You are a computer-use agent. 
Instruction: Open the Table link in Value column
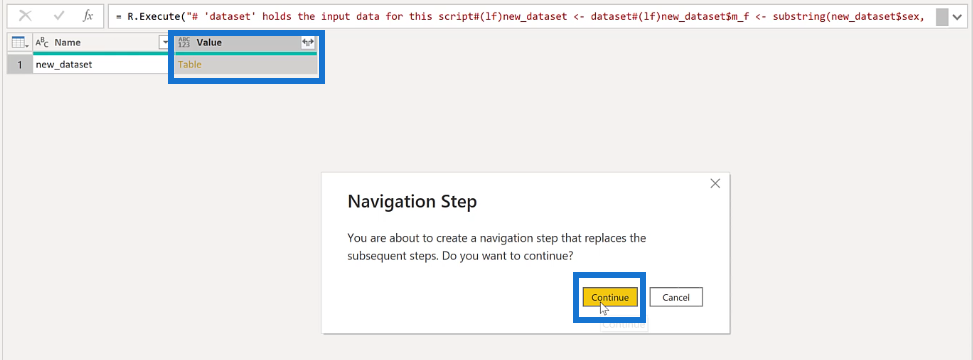[x=189, y=65]
